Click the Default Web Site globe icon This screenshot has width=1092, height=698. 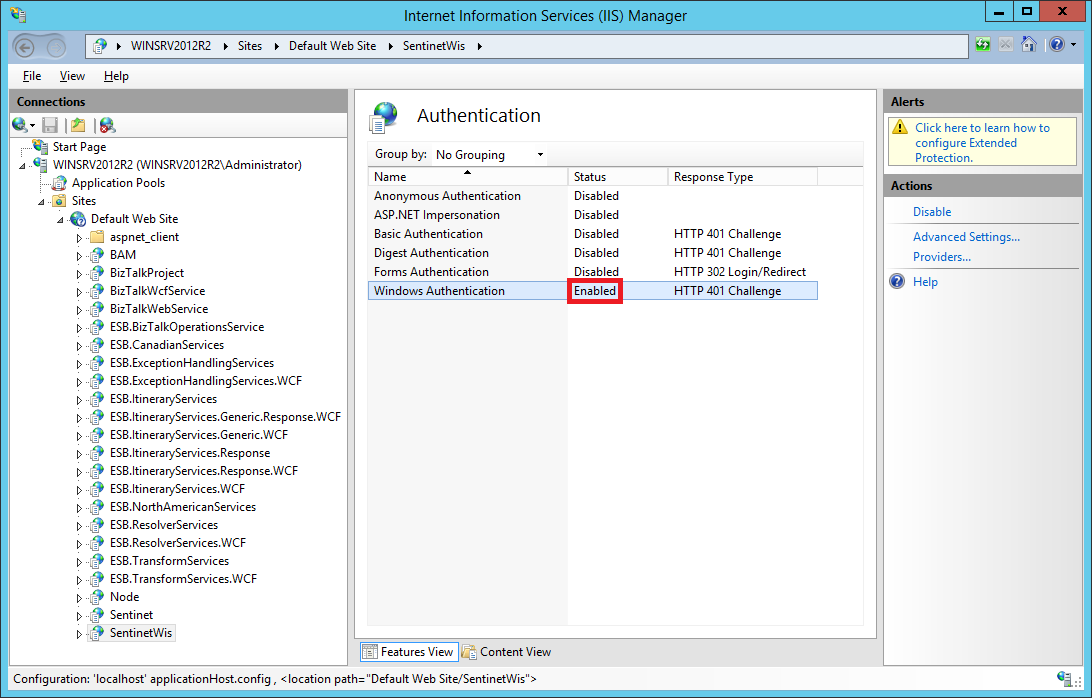click(78, 219)
